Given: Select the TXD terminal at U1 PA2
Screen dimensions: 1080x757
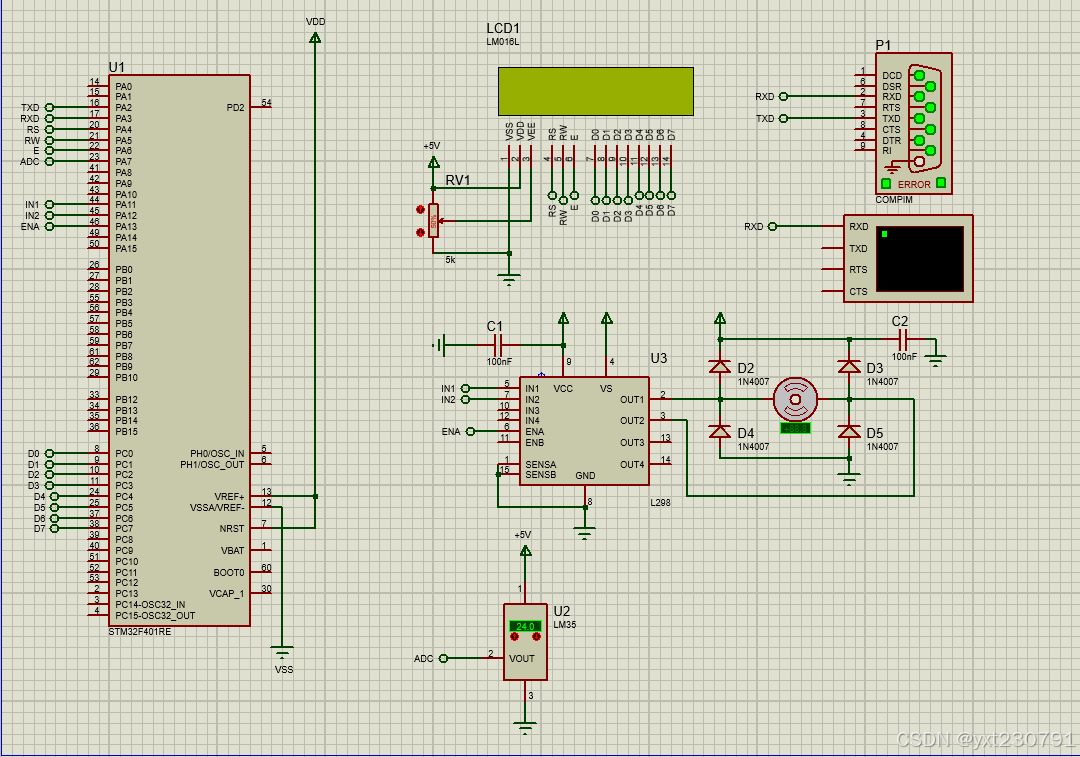Looking at the screenshot, I should pyautogui.click(x=50, y=107).
